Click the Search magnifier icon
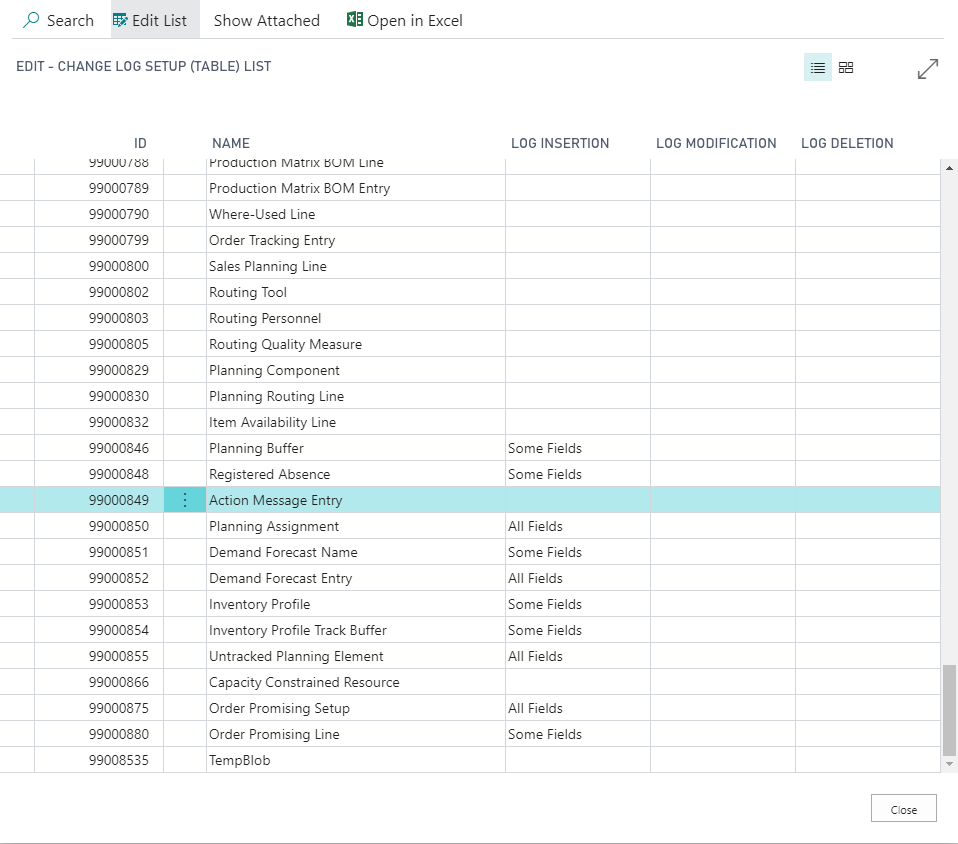The width and height of the screenshot is (958, 844). (31, 20)
